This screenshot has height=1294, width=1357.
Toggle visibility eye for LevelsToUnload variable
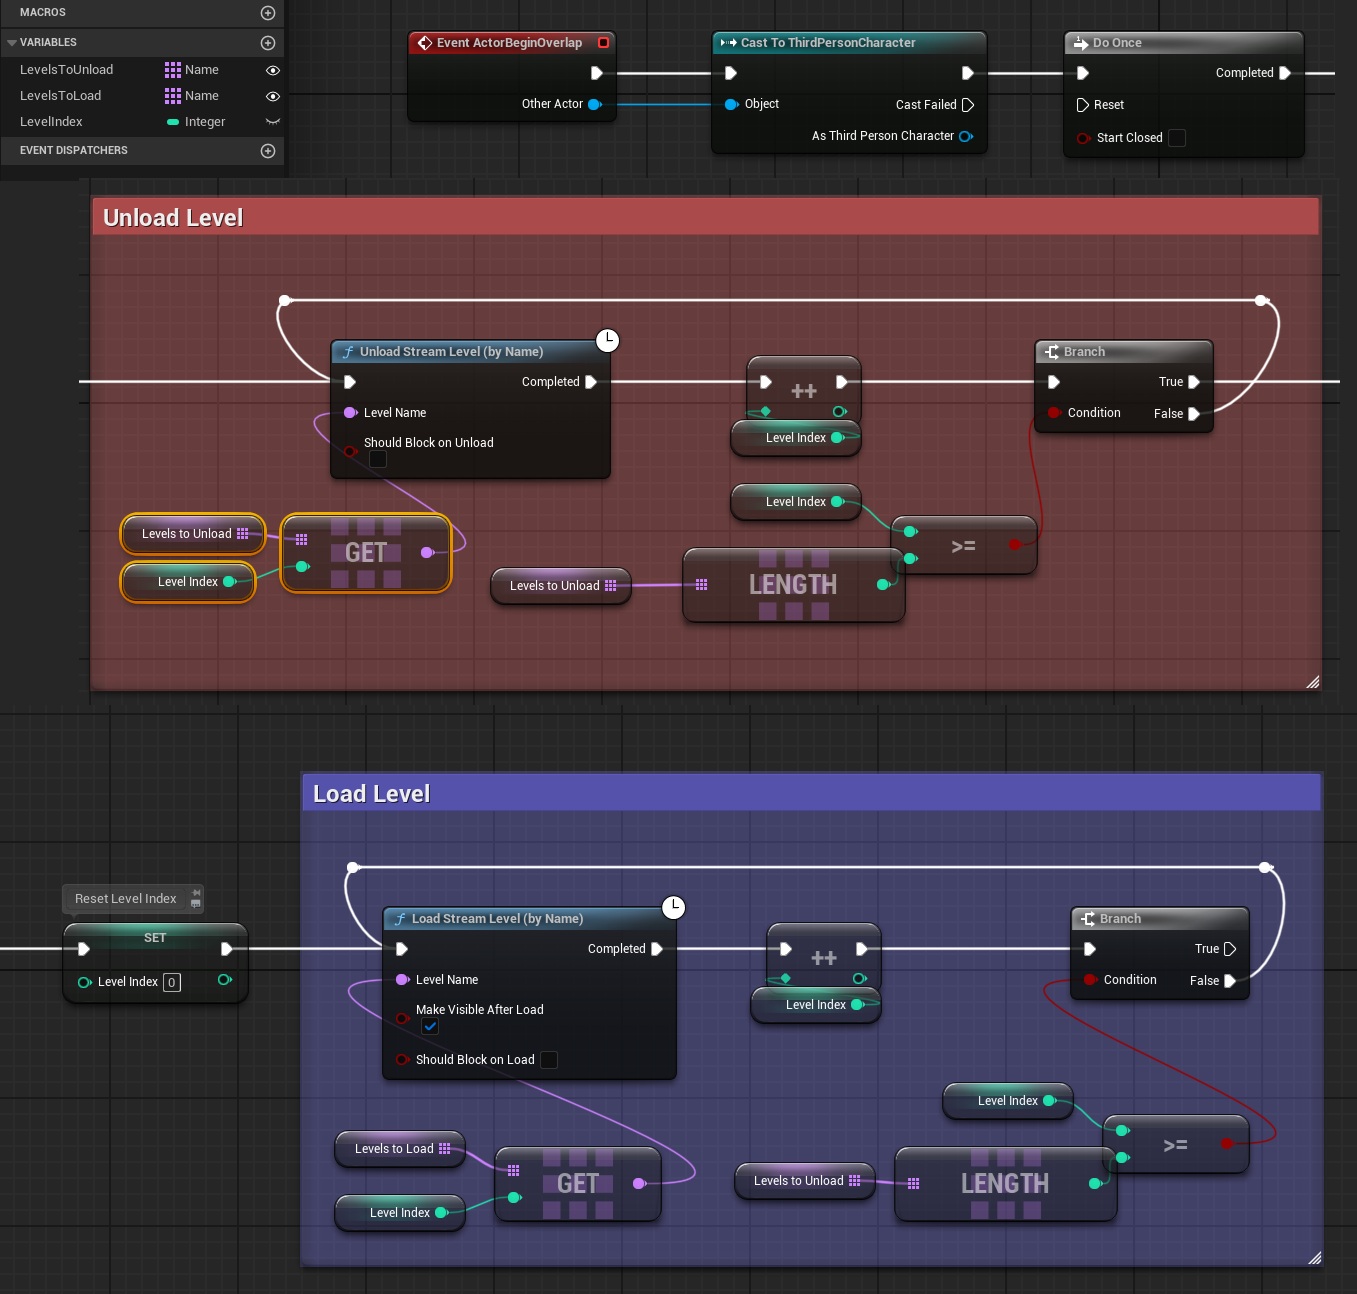click(272, 70)
